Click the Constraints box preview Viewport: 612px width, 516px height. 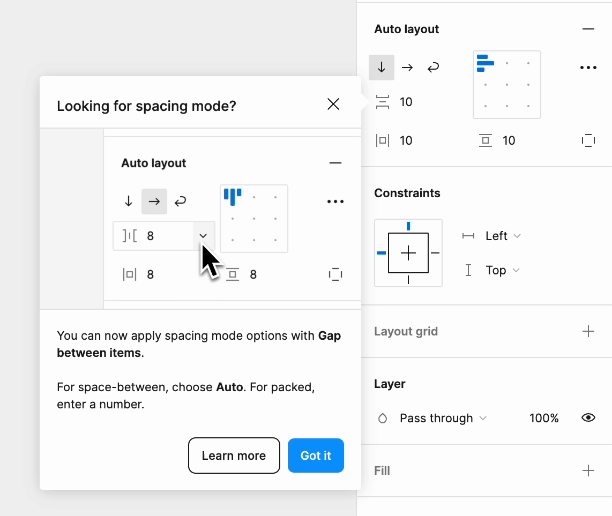click(x=408, y=253)
